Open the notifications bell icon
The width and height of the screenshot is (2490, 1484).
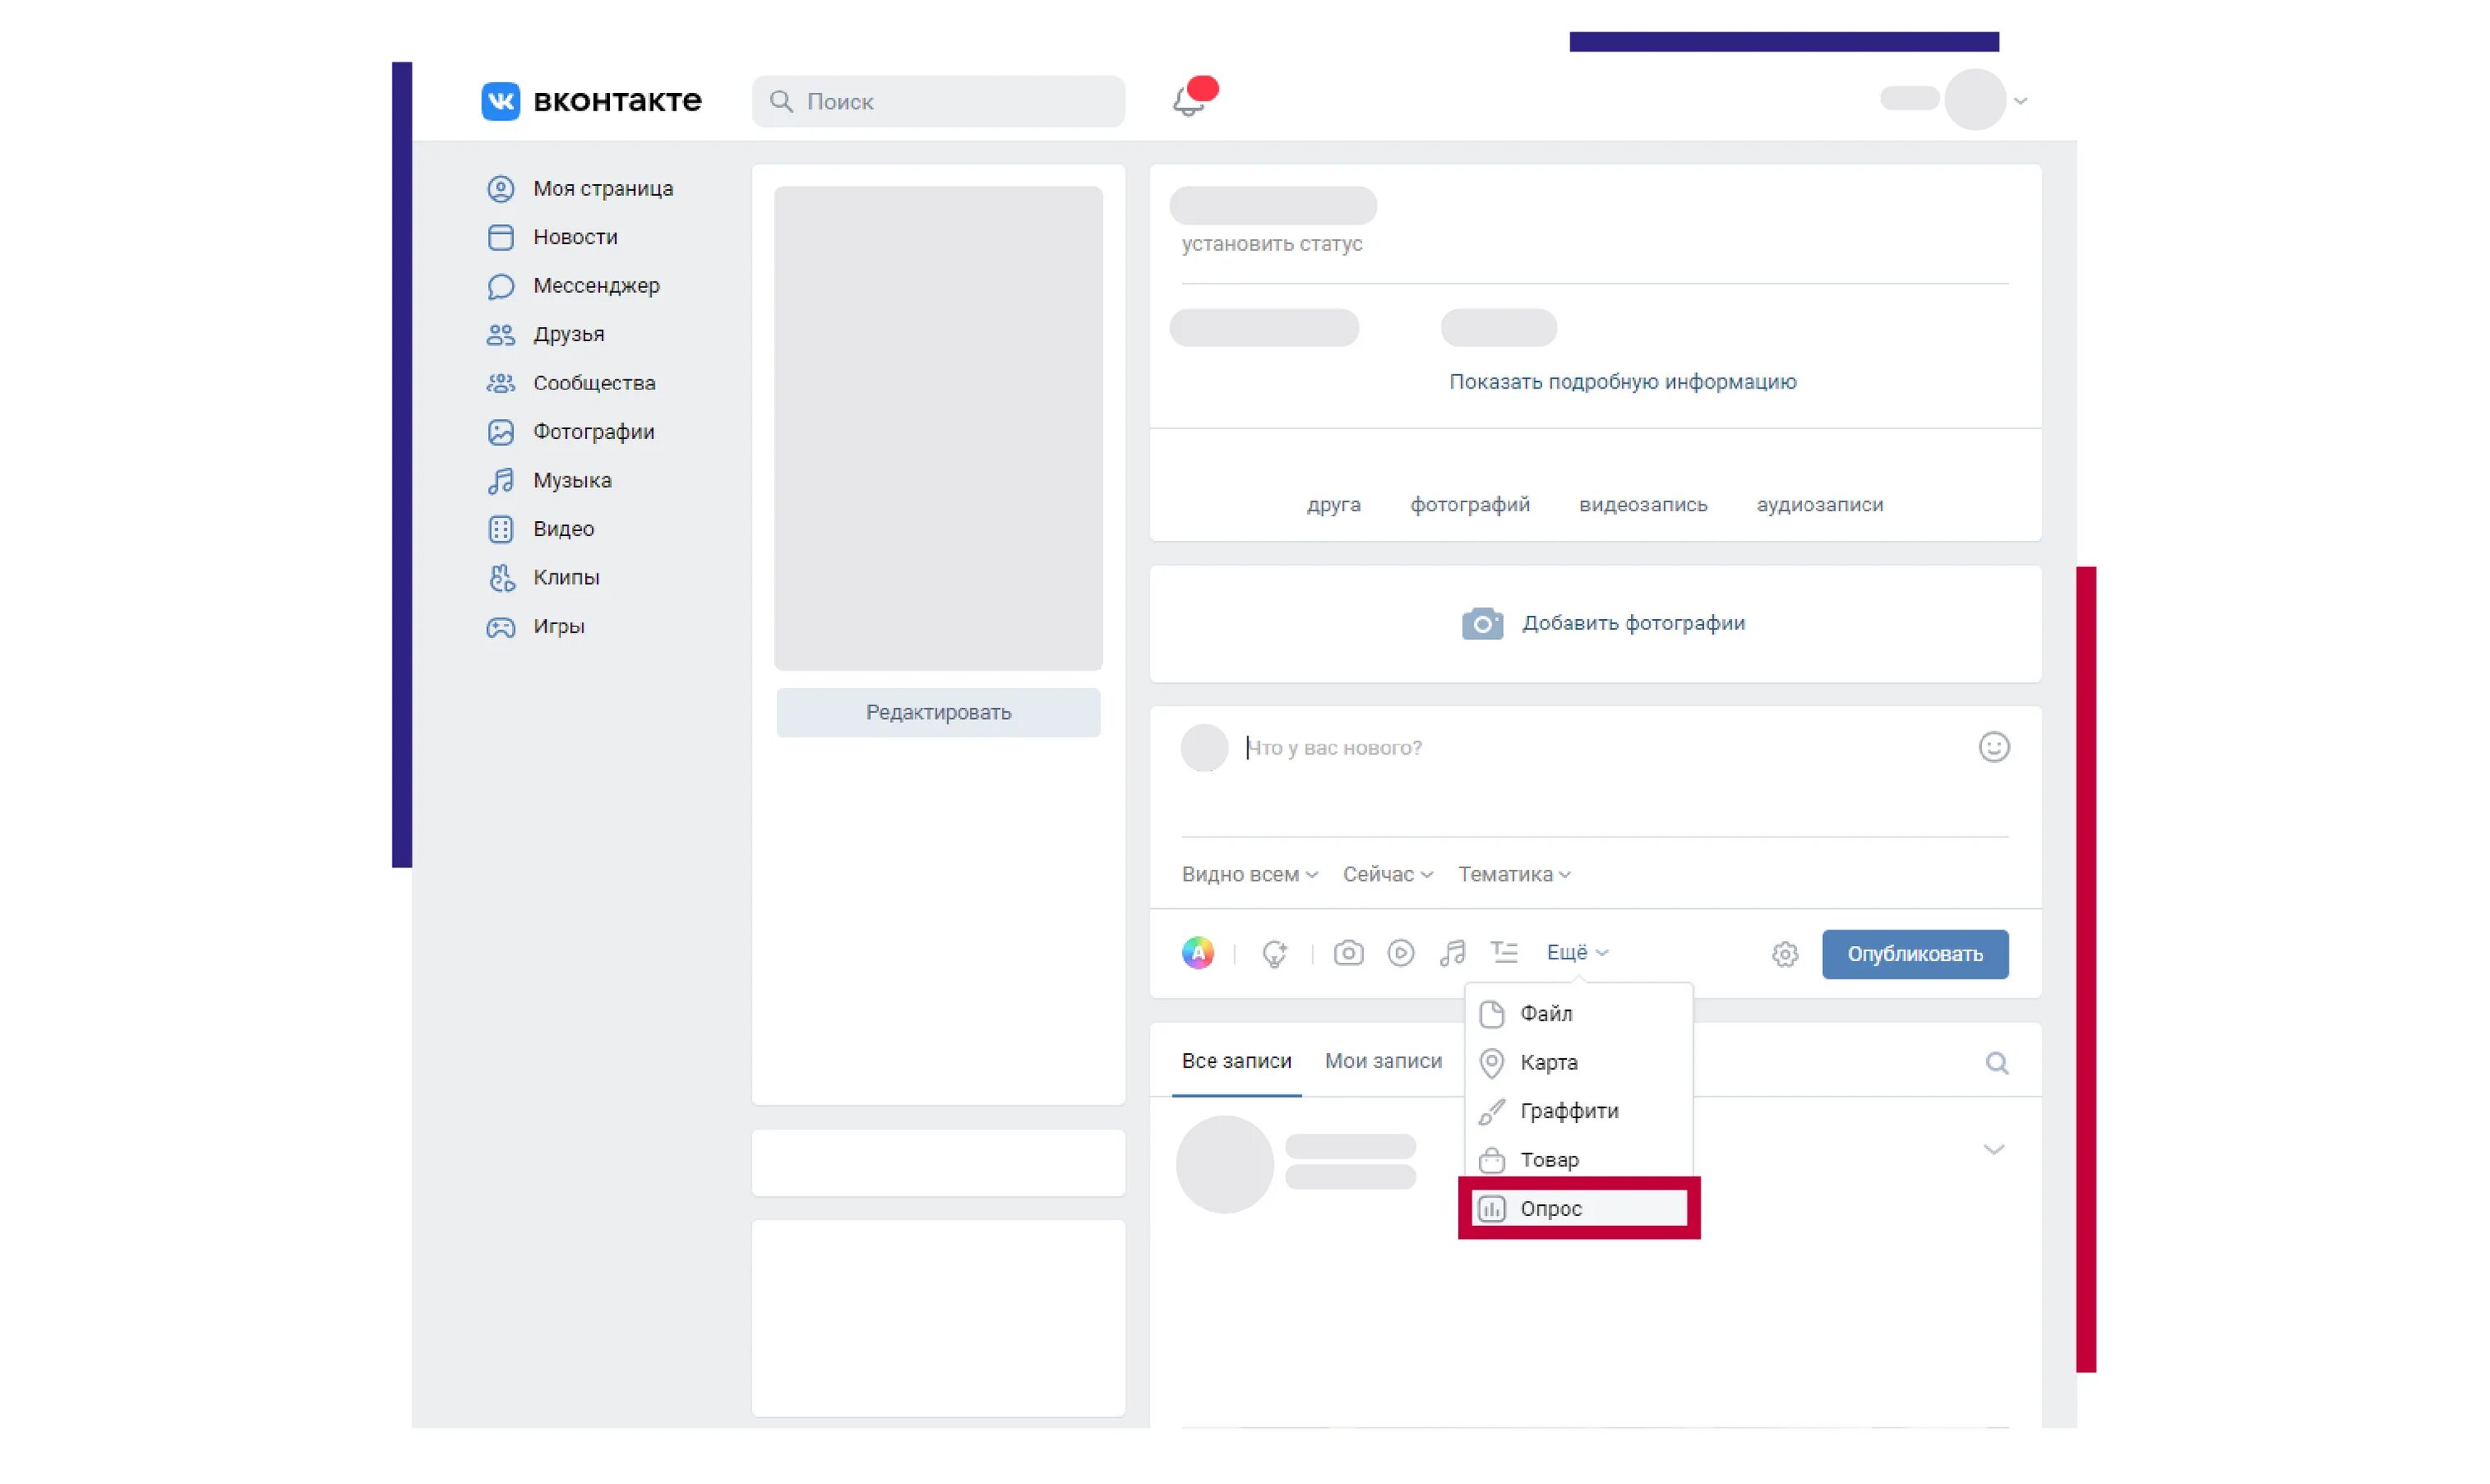pyautogui.click(x=1187, y=100)
